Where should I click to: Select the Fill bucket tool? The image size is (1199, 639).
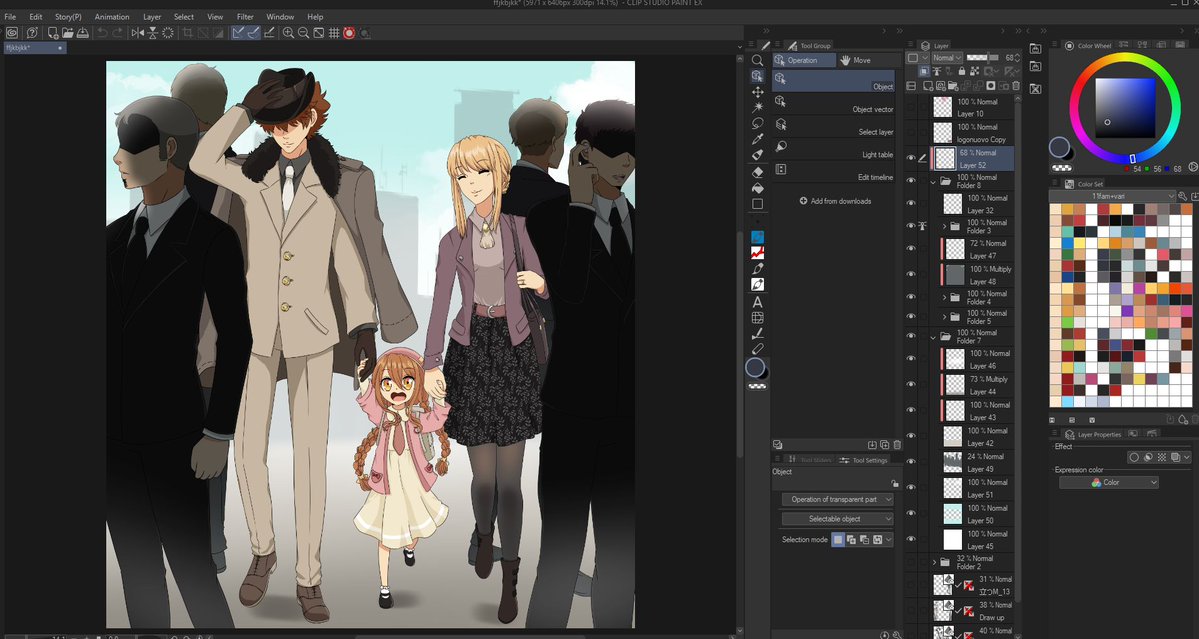coord(757,188)
